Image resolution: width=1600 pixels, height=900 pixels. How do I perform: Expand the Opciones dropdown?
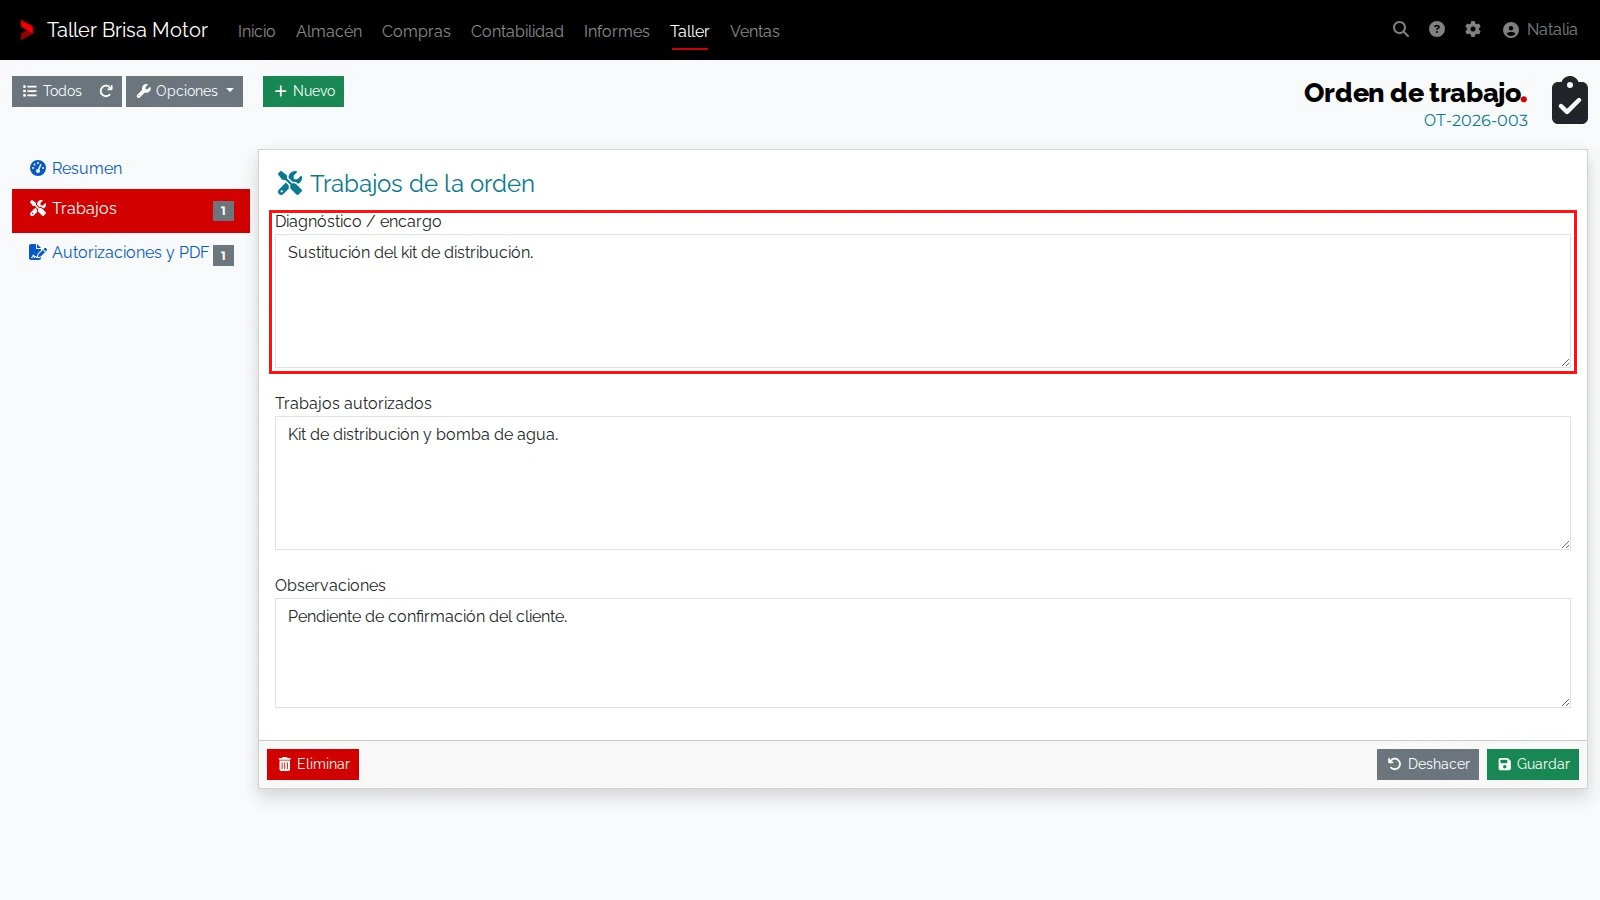(x=184, y=91)
